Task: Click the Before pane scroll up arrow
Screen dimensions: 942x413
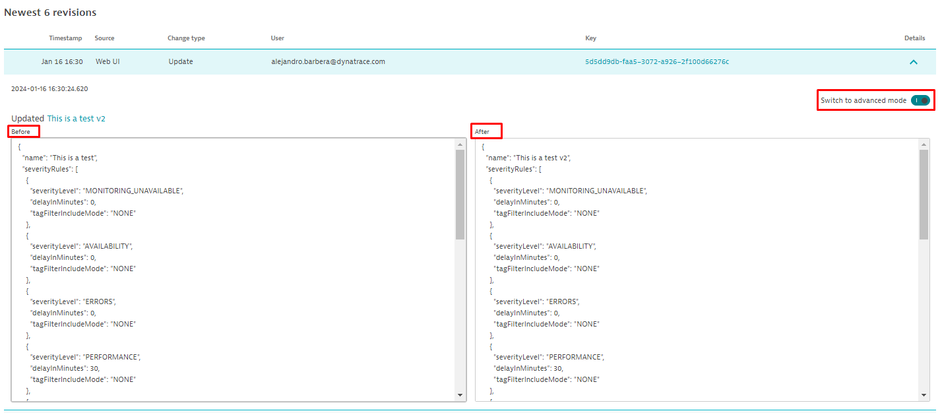Action: (460, 143)
